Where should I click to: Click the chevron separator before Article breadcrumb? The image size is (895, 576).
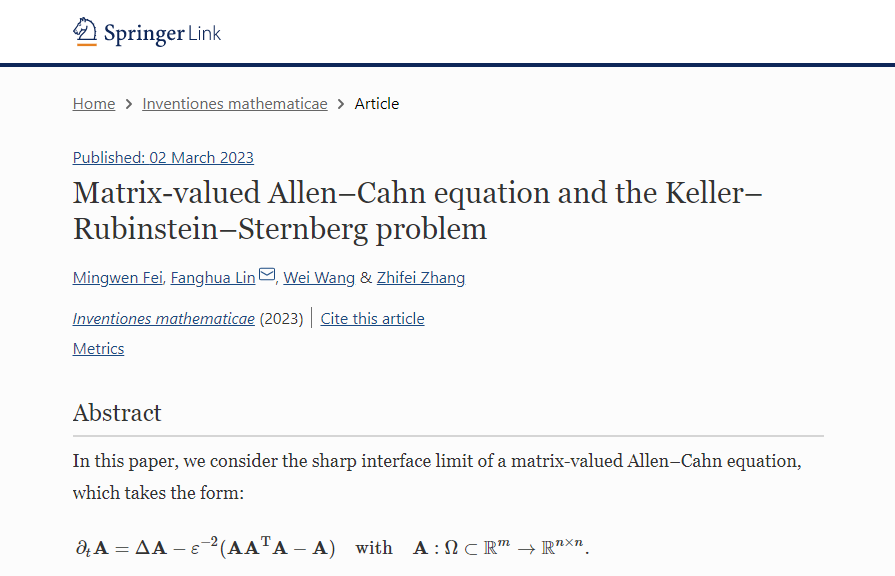click(341, 104)
